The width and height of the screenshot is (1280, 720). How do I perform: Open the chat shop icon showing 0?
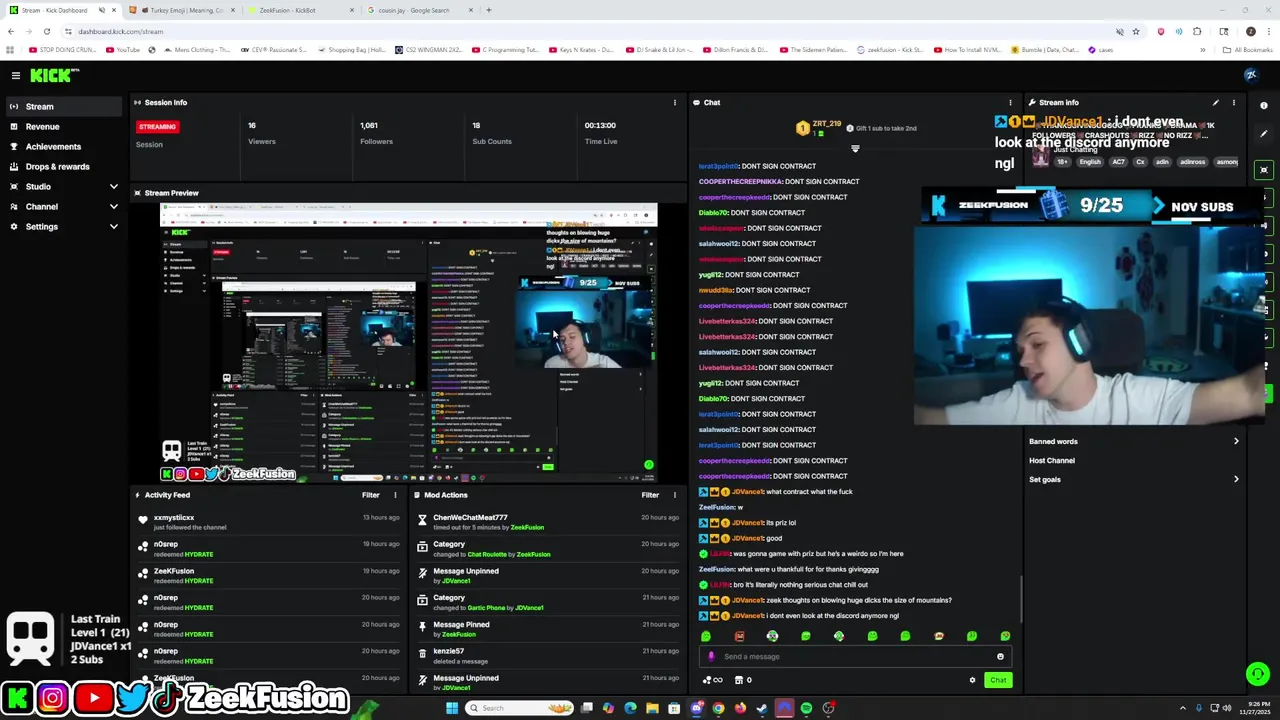click(743, 680)
